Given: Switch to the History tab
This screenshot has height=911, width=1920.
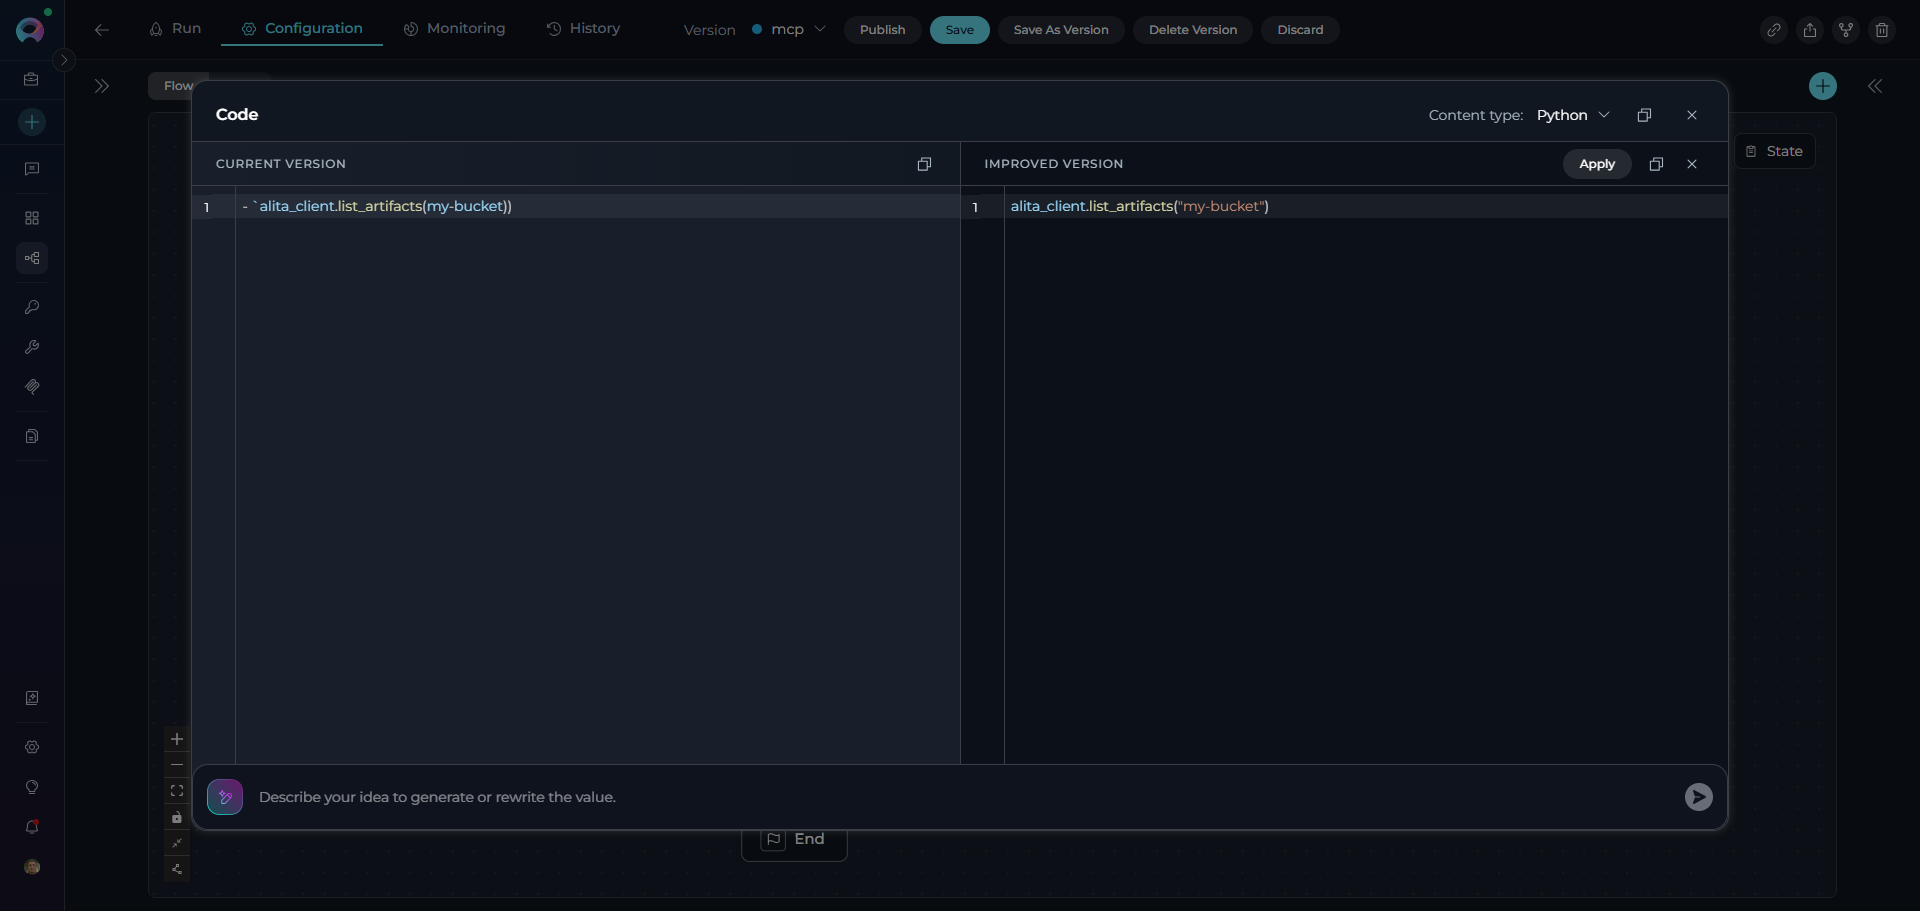Looking at the screenshot, I should (x=584, y=29).
